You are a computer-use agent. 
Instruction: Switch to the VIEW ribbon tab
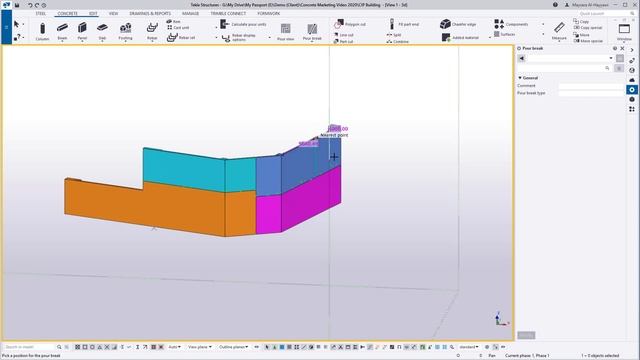tap(113, 13)
